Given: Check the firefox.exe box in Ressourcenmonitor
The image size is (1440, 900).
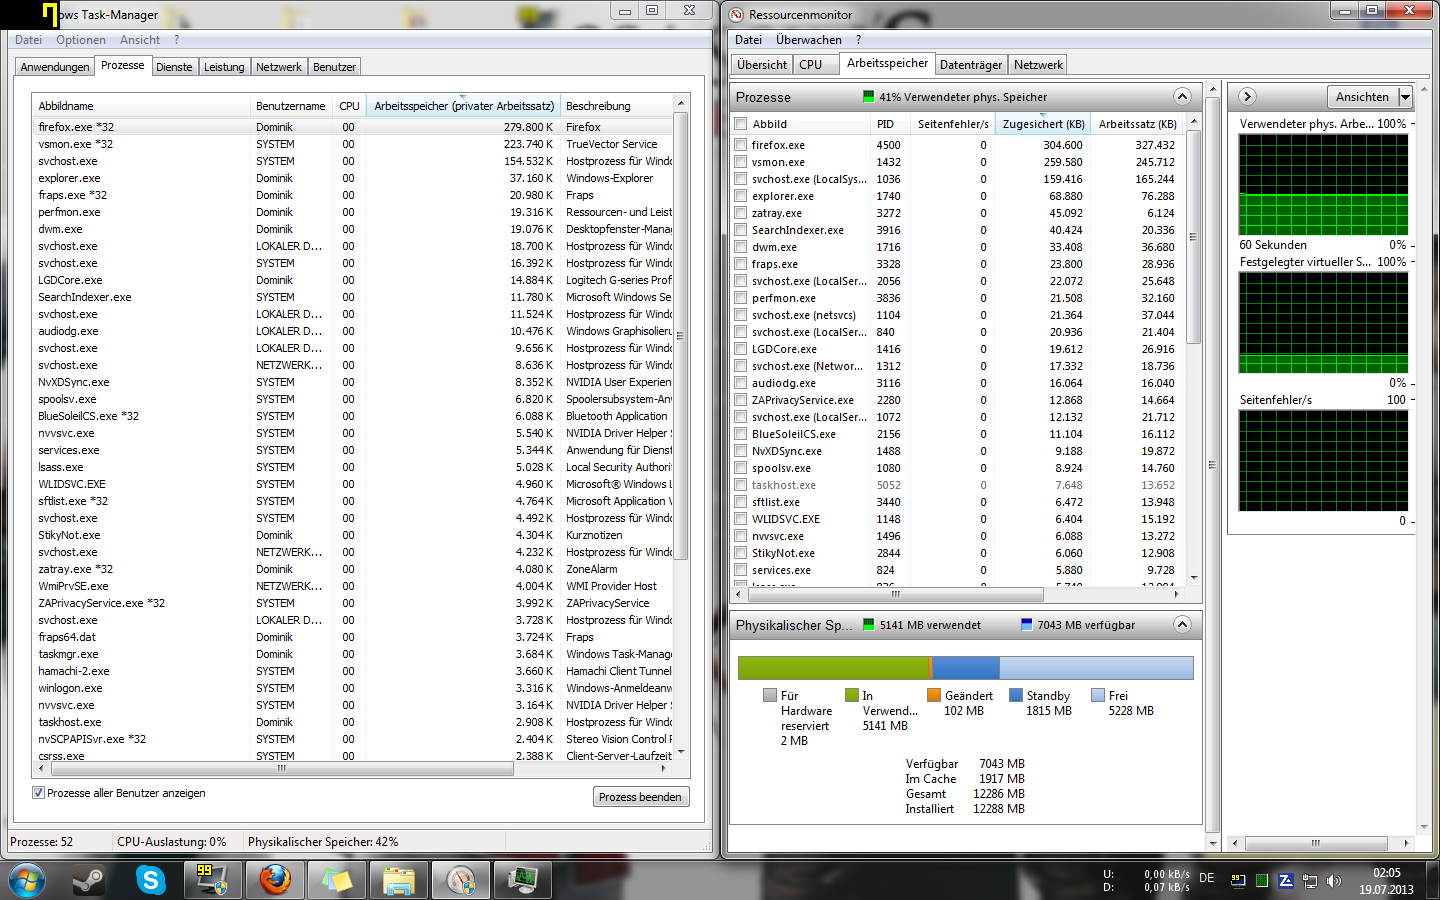Looking at the screenshot, I should click(x=741, y=145).
